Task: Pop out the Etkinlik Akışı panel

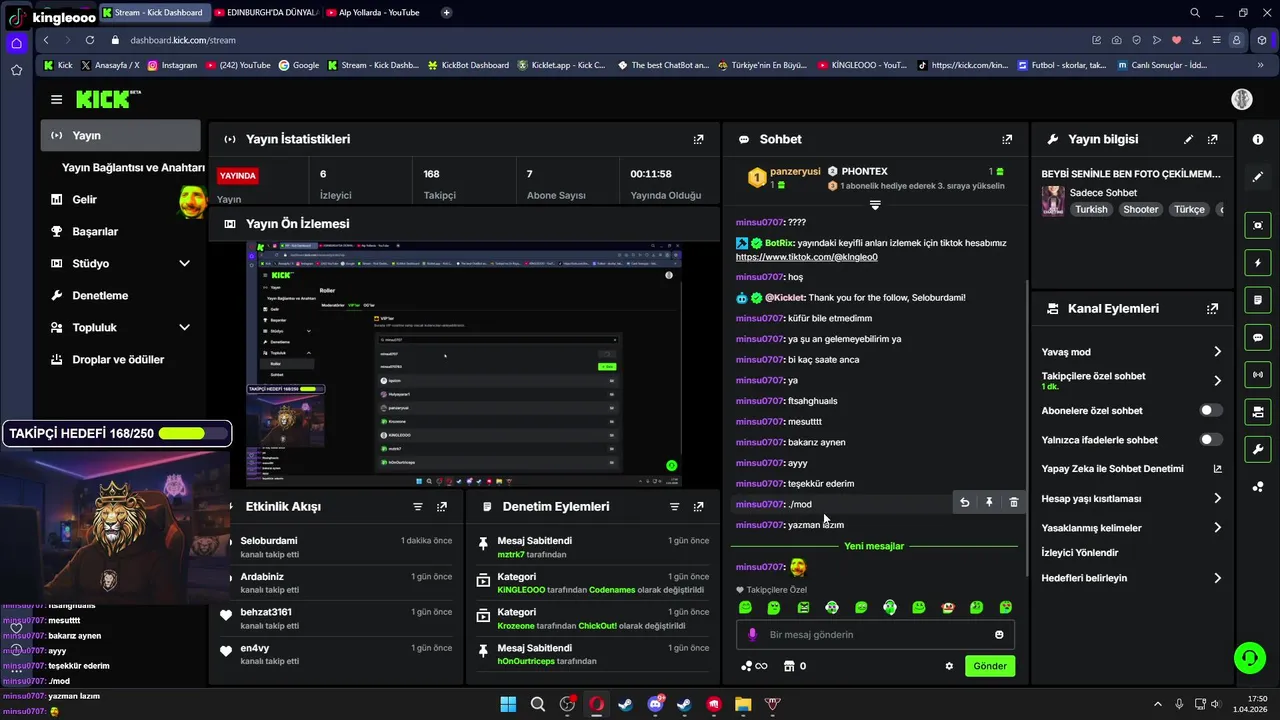Action: (x=442, y=507)
